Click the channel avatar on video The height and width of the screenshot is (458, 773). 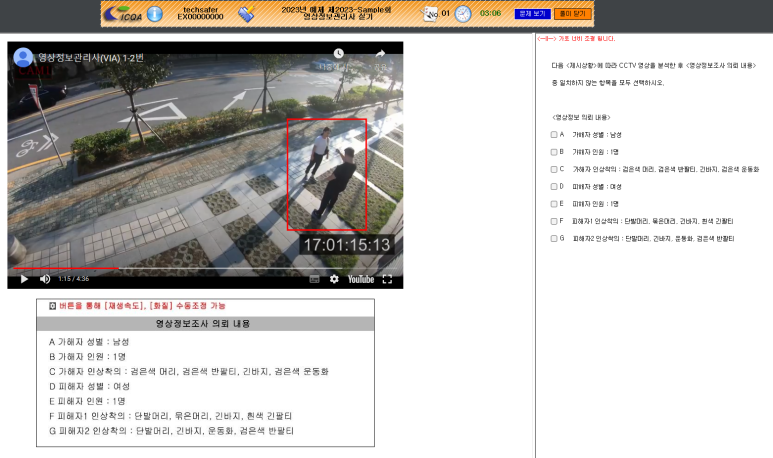coord(23,58)
